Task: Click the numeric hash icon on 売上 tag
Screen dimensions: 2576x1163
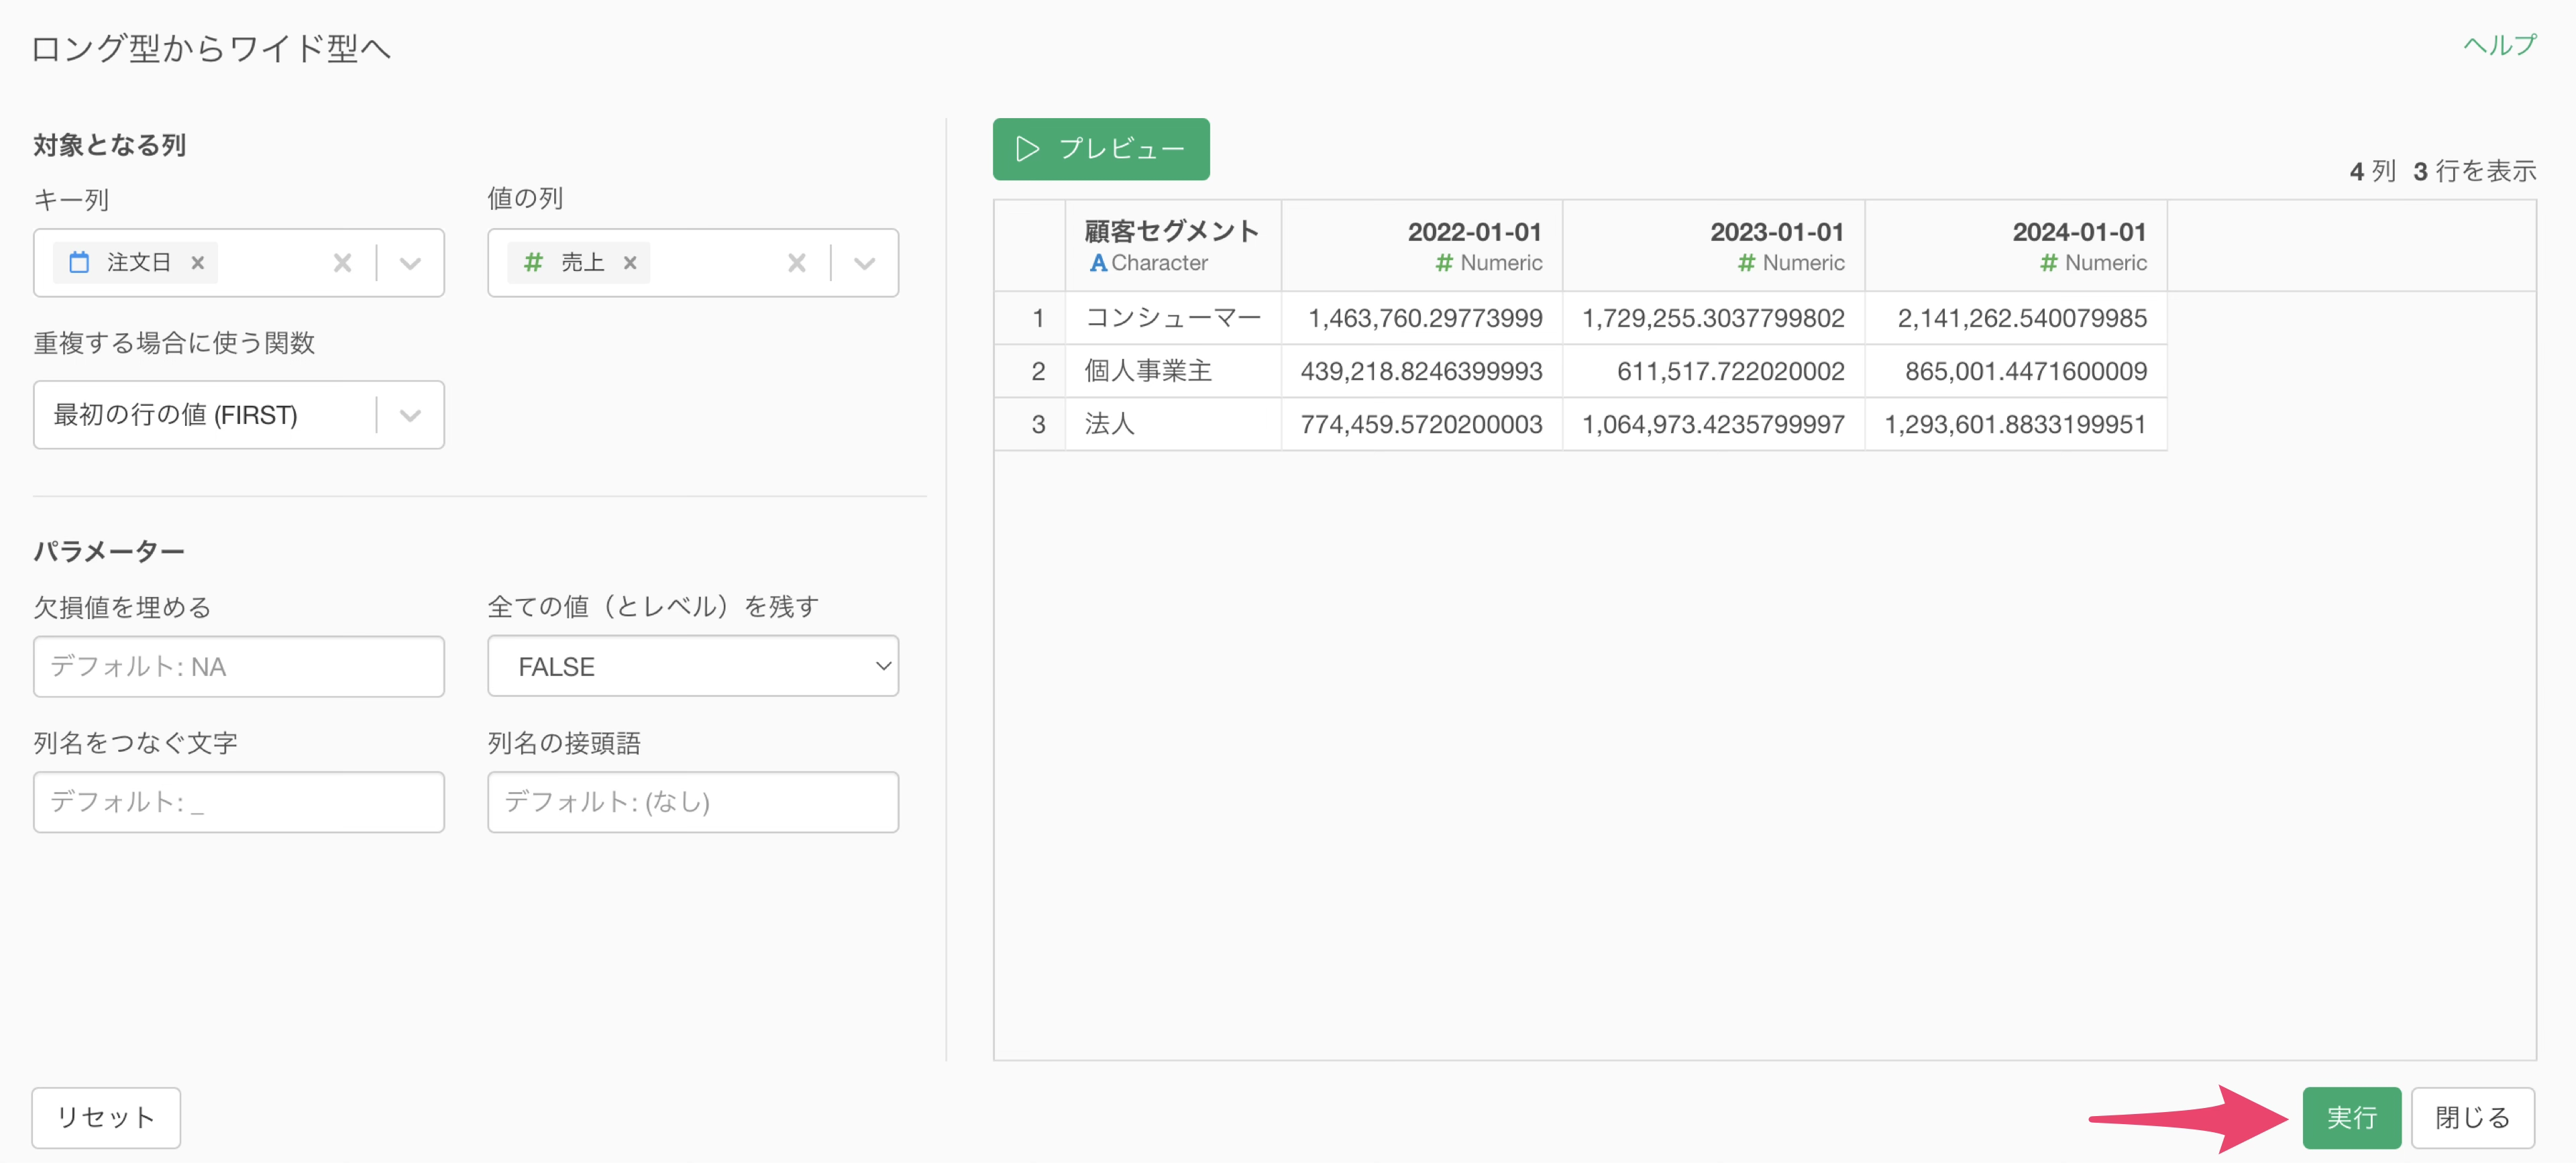Action: [x=533, y=263]
